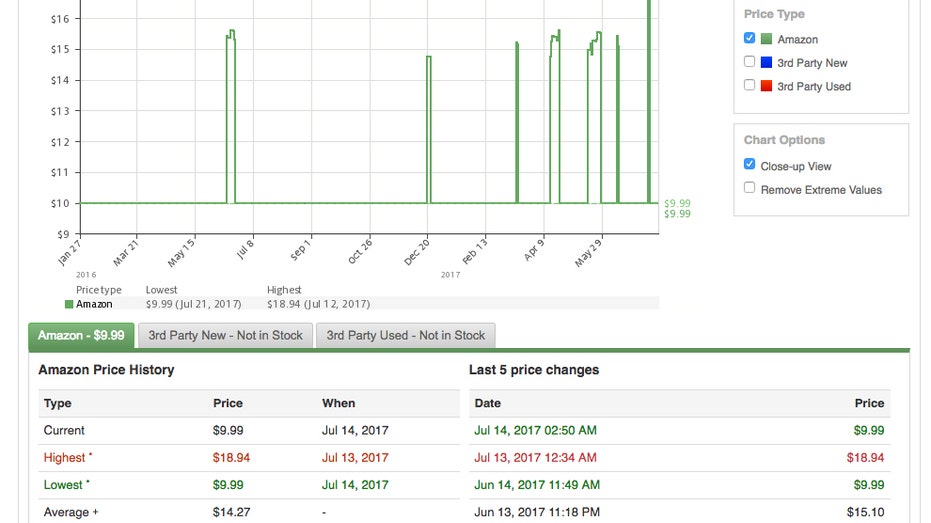The image size is (931, 523).
Task: Click the red 3rd Party Used swatch
Action: [x=767, y=86]
